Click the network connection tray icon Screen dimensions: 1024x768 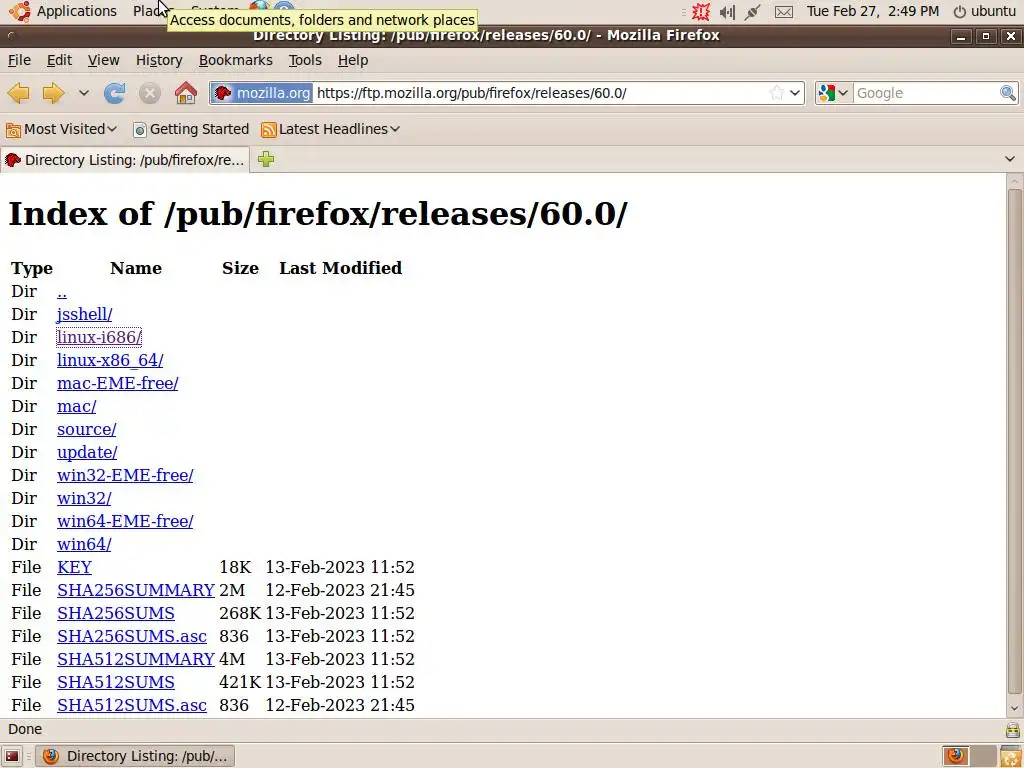click(753, 11)
